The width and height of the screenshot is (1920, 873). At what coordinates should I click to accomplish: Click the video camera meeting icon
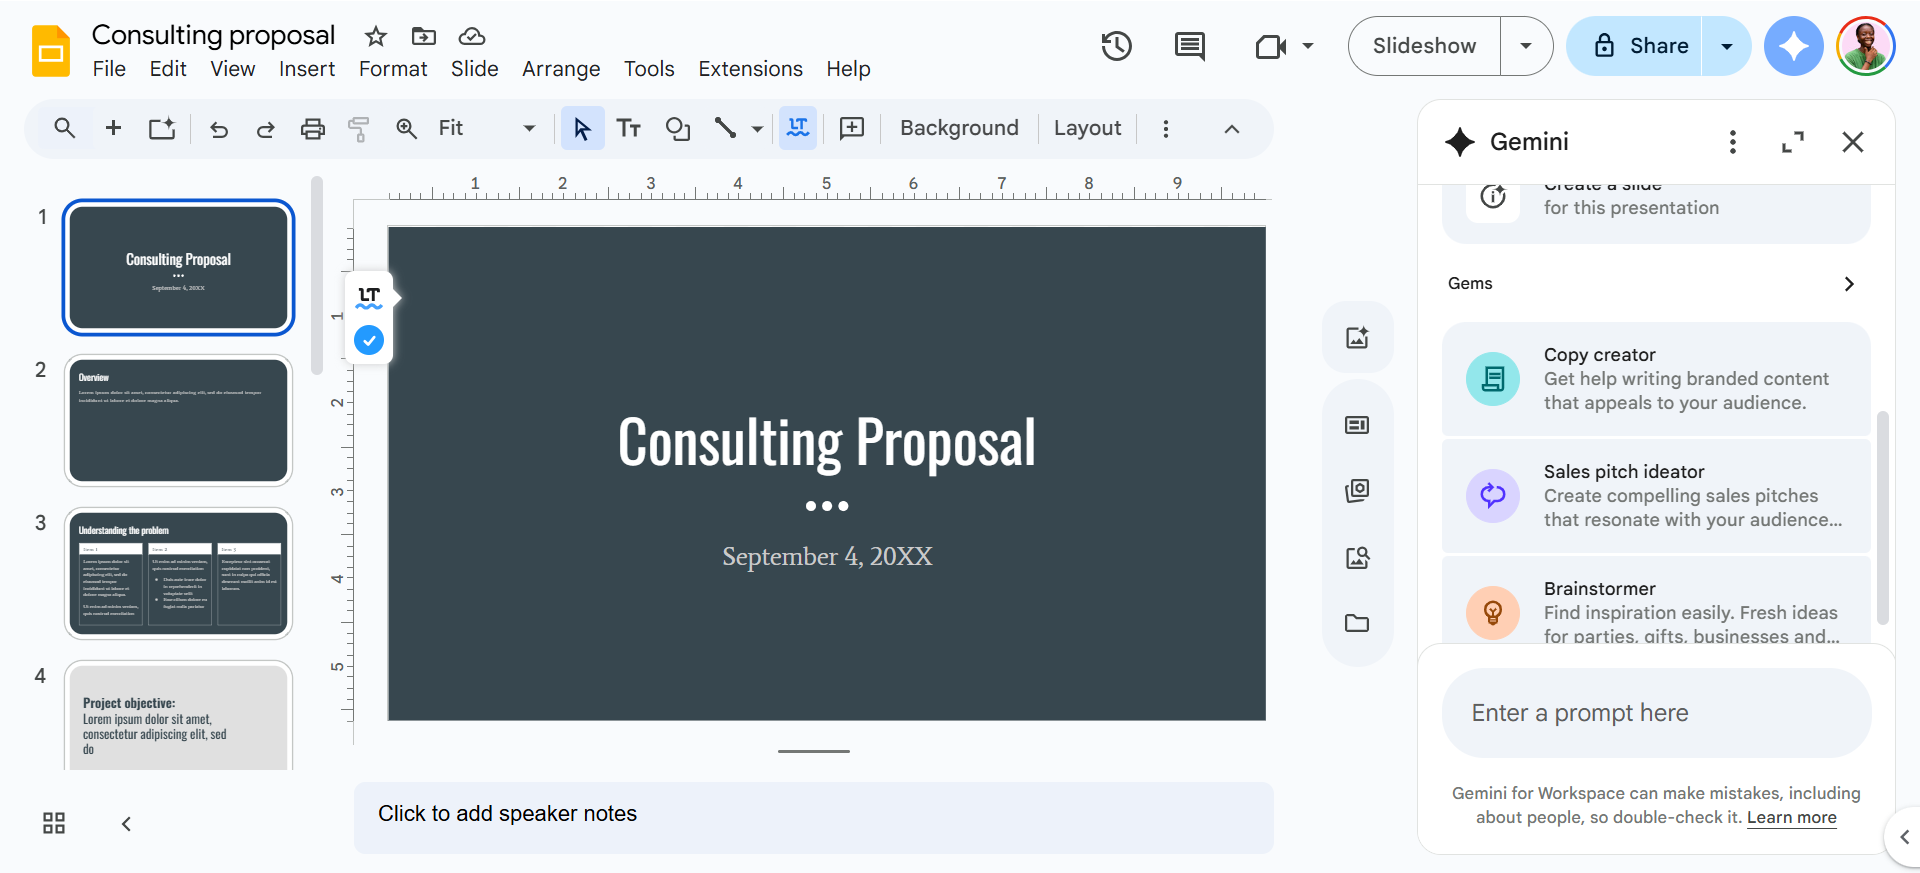[1270, 46]
